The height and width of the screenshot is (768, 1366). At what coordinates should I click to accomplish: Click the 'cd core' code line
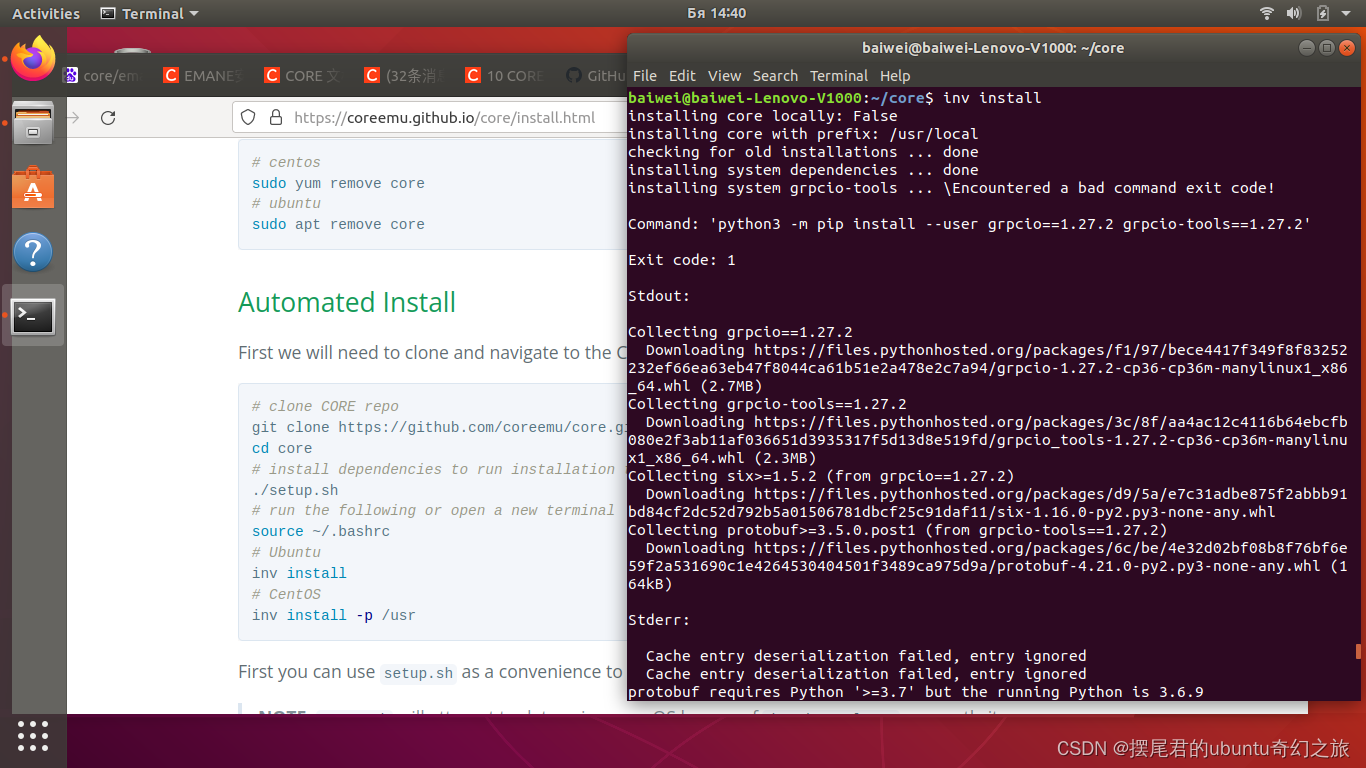click(282, 449)
